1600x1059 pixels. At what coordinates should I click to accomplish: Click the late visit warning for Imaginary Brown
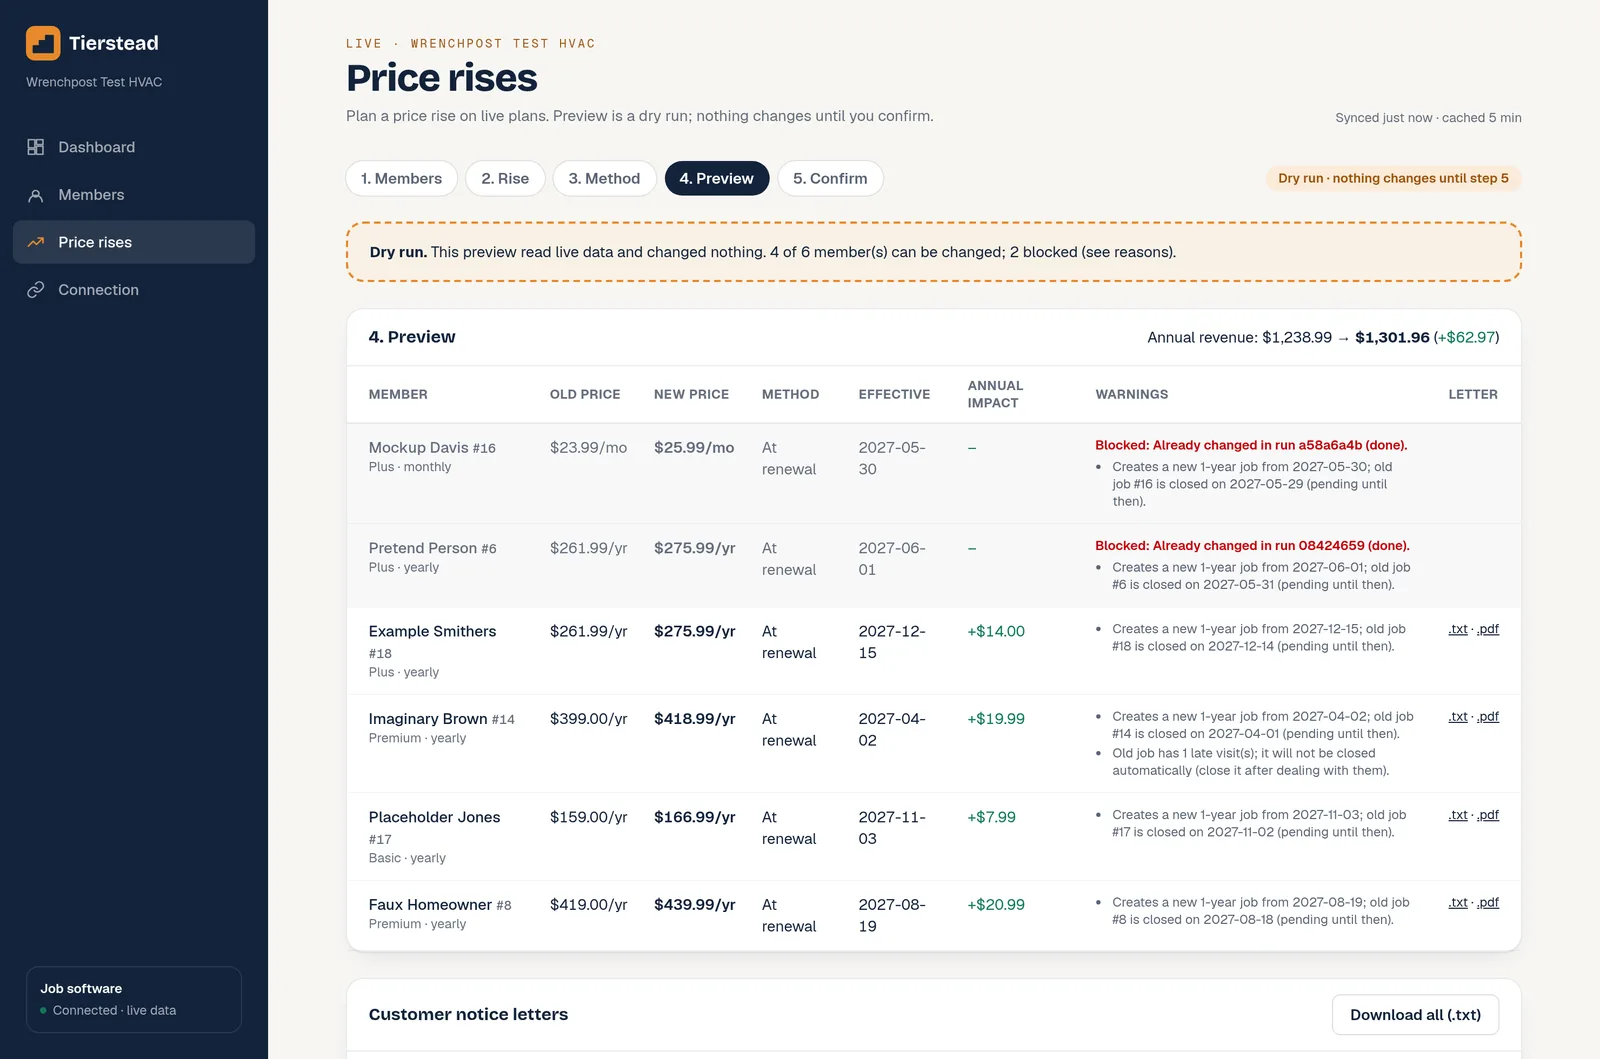(1250, 762)
